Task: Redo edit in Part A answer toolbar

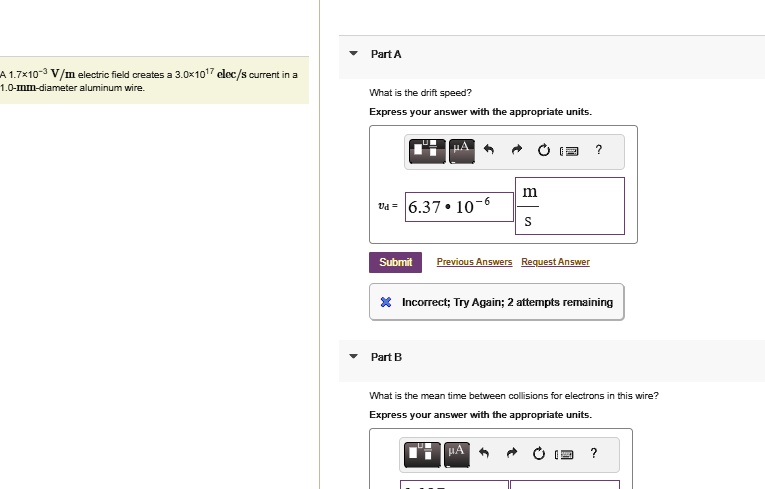Action: [517, 149]
